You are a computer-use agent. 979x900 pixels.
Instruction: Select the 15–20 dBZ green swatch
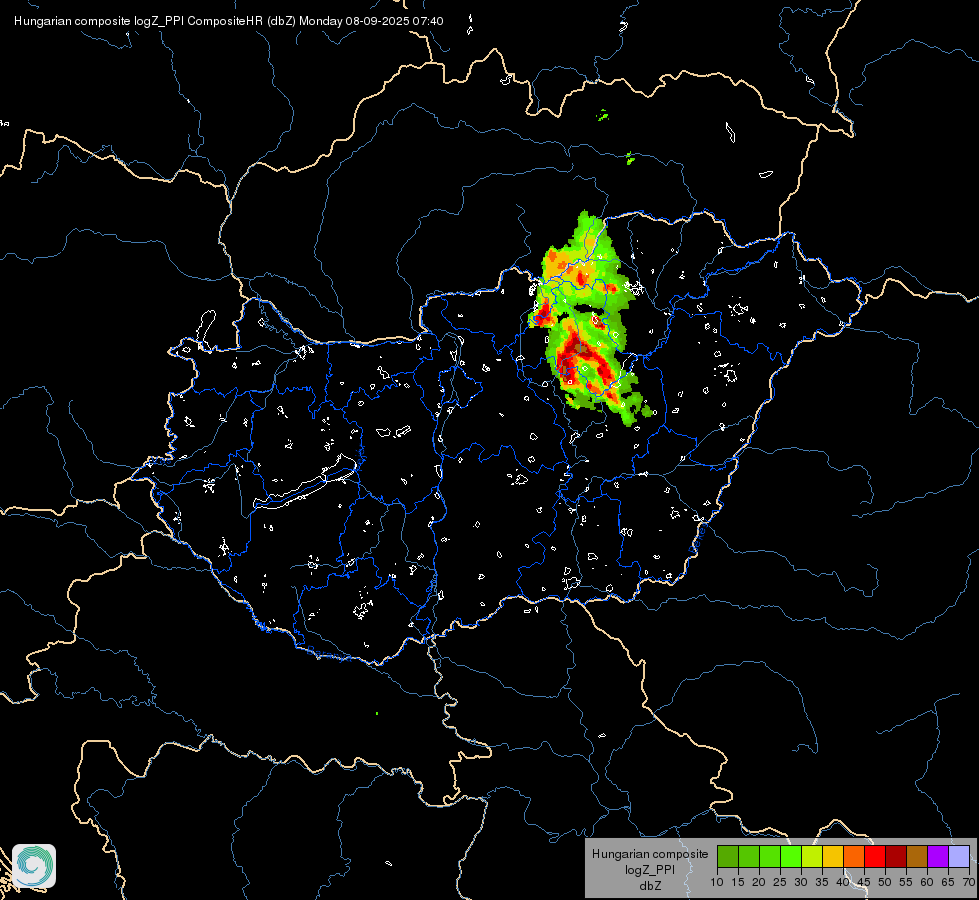tap(749, 856)
